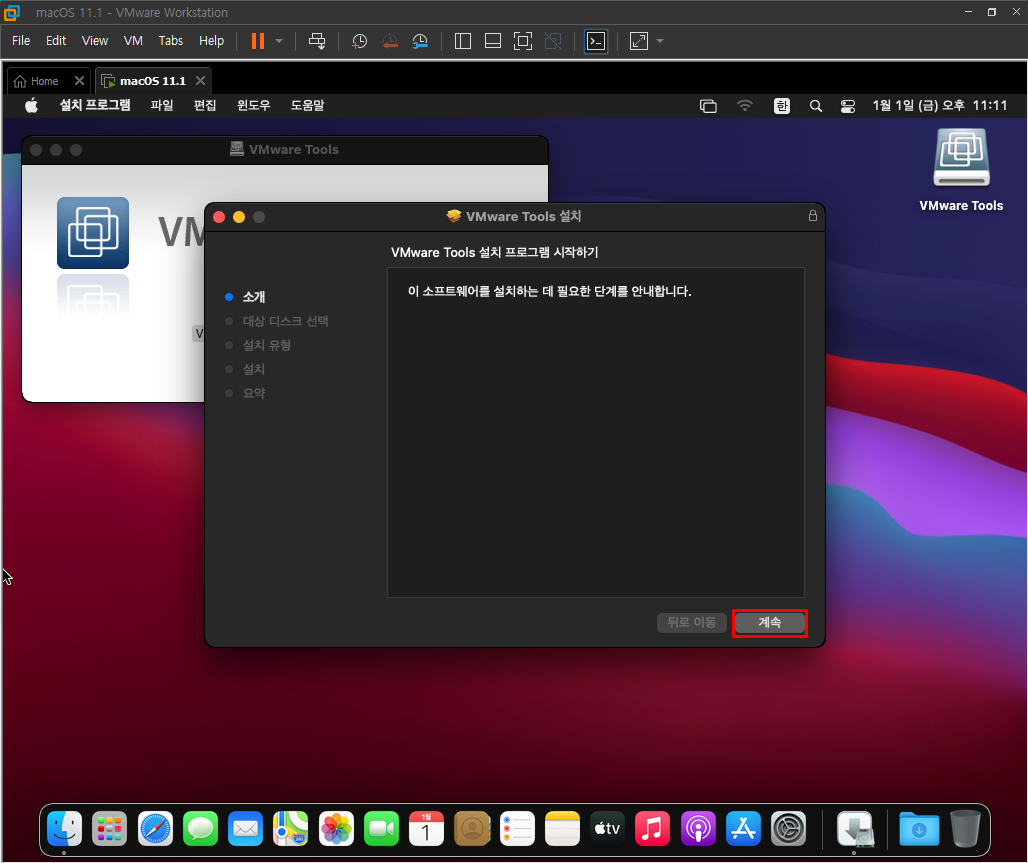
Task: Open VMware View menu
Action: (94, 41)
